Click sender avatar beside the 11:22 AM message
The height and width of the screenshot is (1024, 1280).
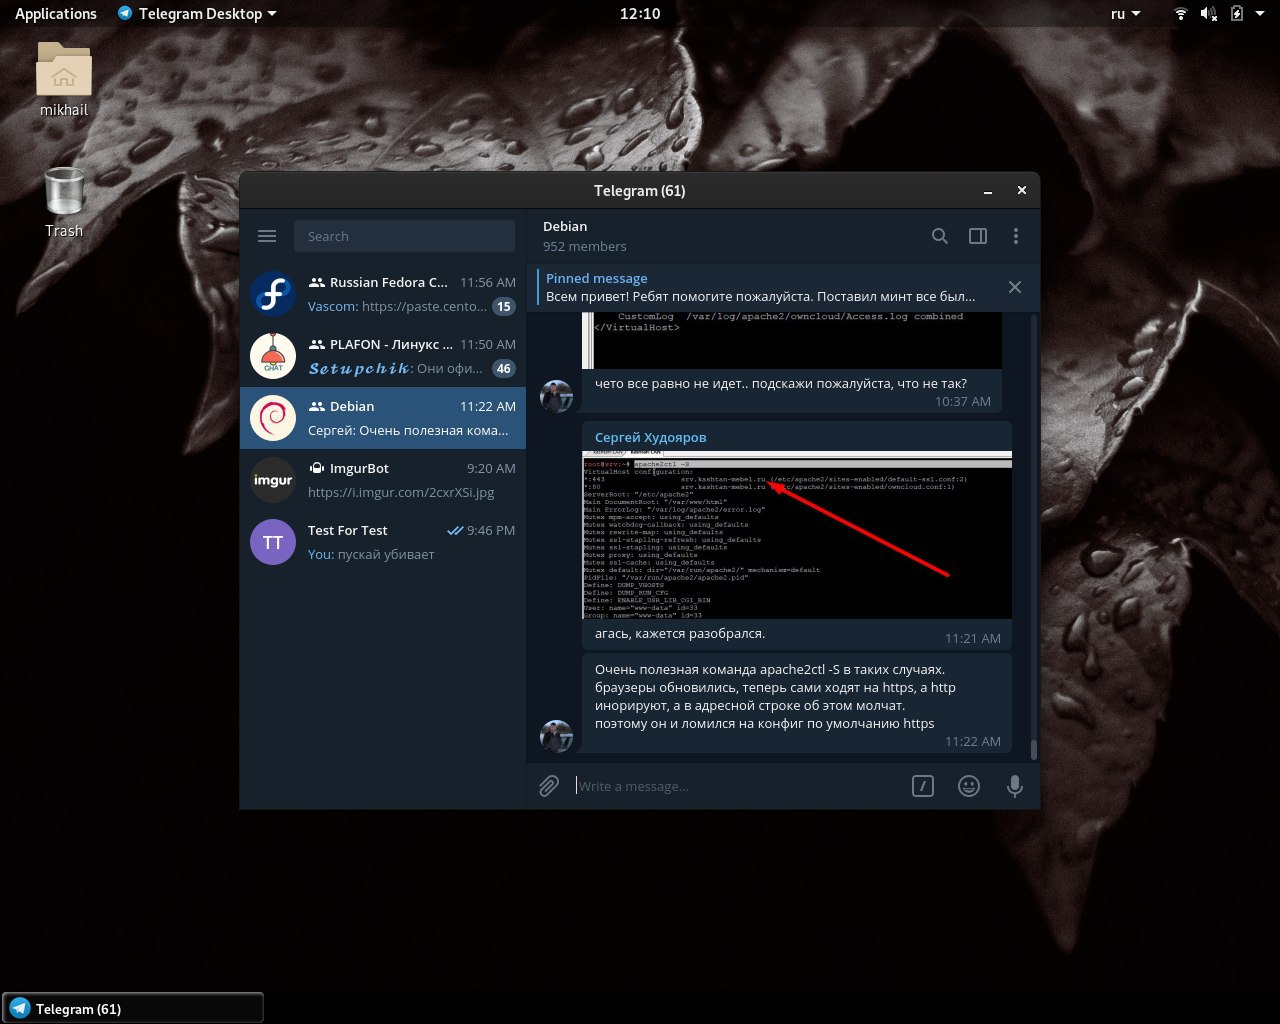[556, 736]
